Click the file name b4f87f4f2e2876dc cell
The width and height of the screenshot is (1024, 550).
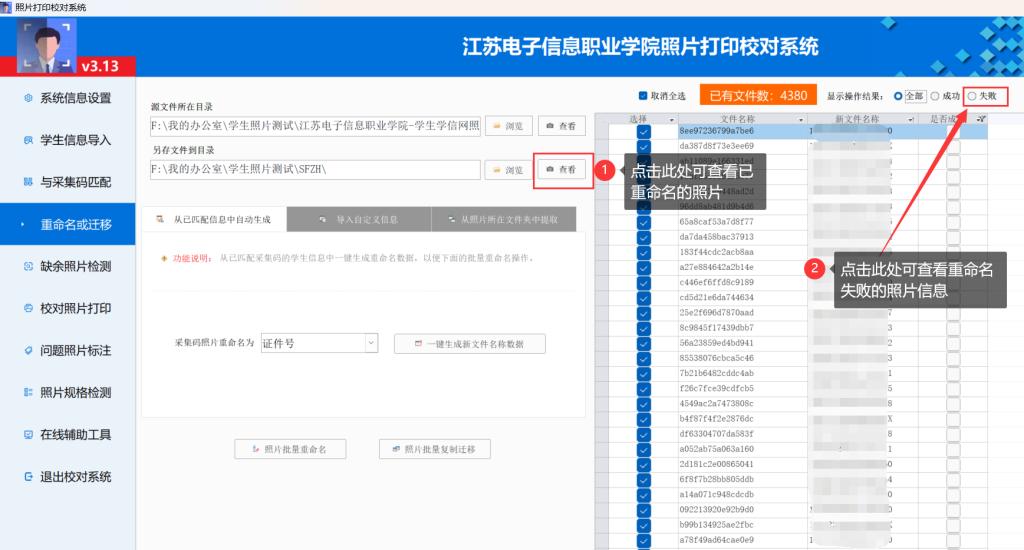(743, 419)
